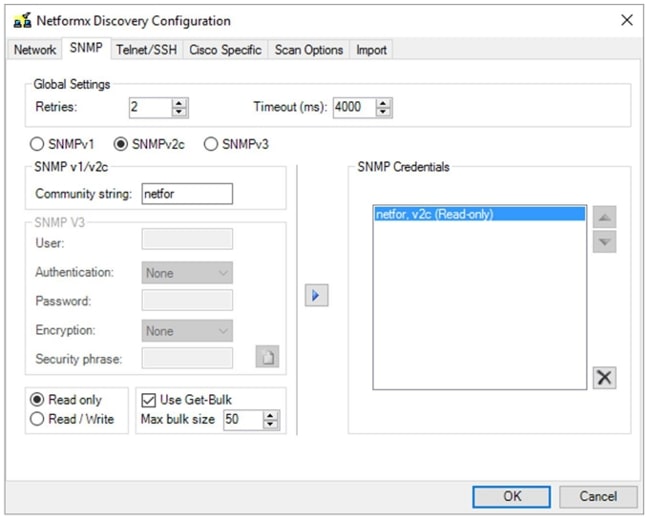Click the SNMP V3 Password field
The height and width of the screenshot is (520, 650).
pyautogui.click(x=187, y=300)
